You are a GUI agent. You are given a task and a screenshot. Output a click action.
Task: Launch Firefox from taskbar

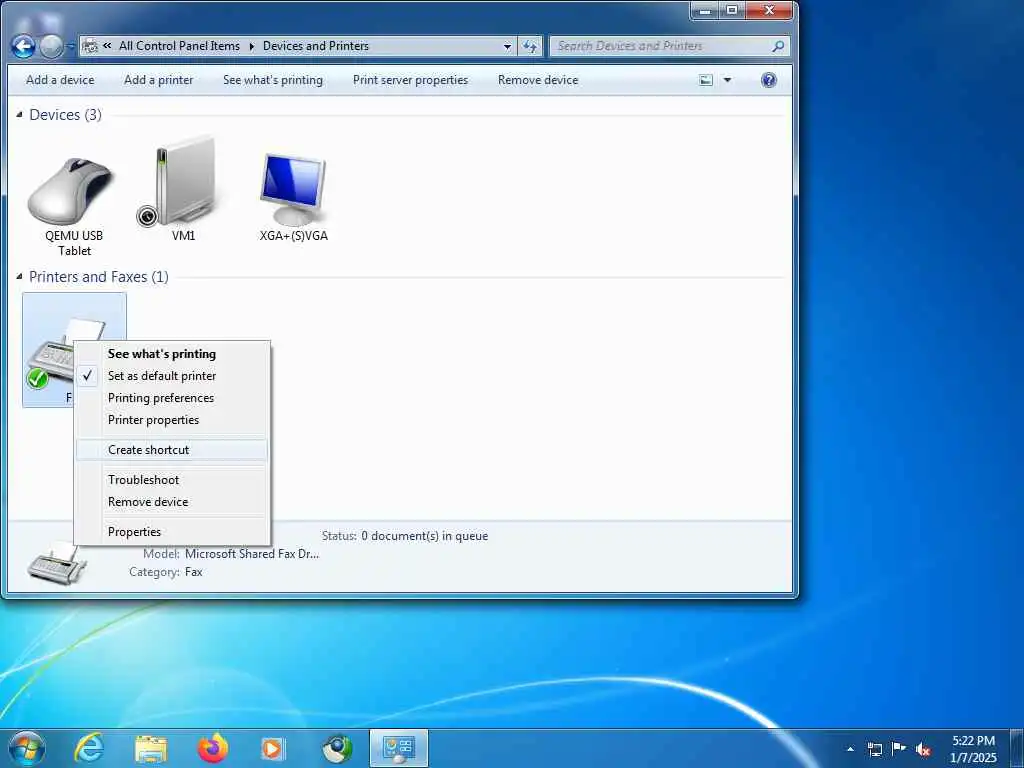[x=213, y=748]
